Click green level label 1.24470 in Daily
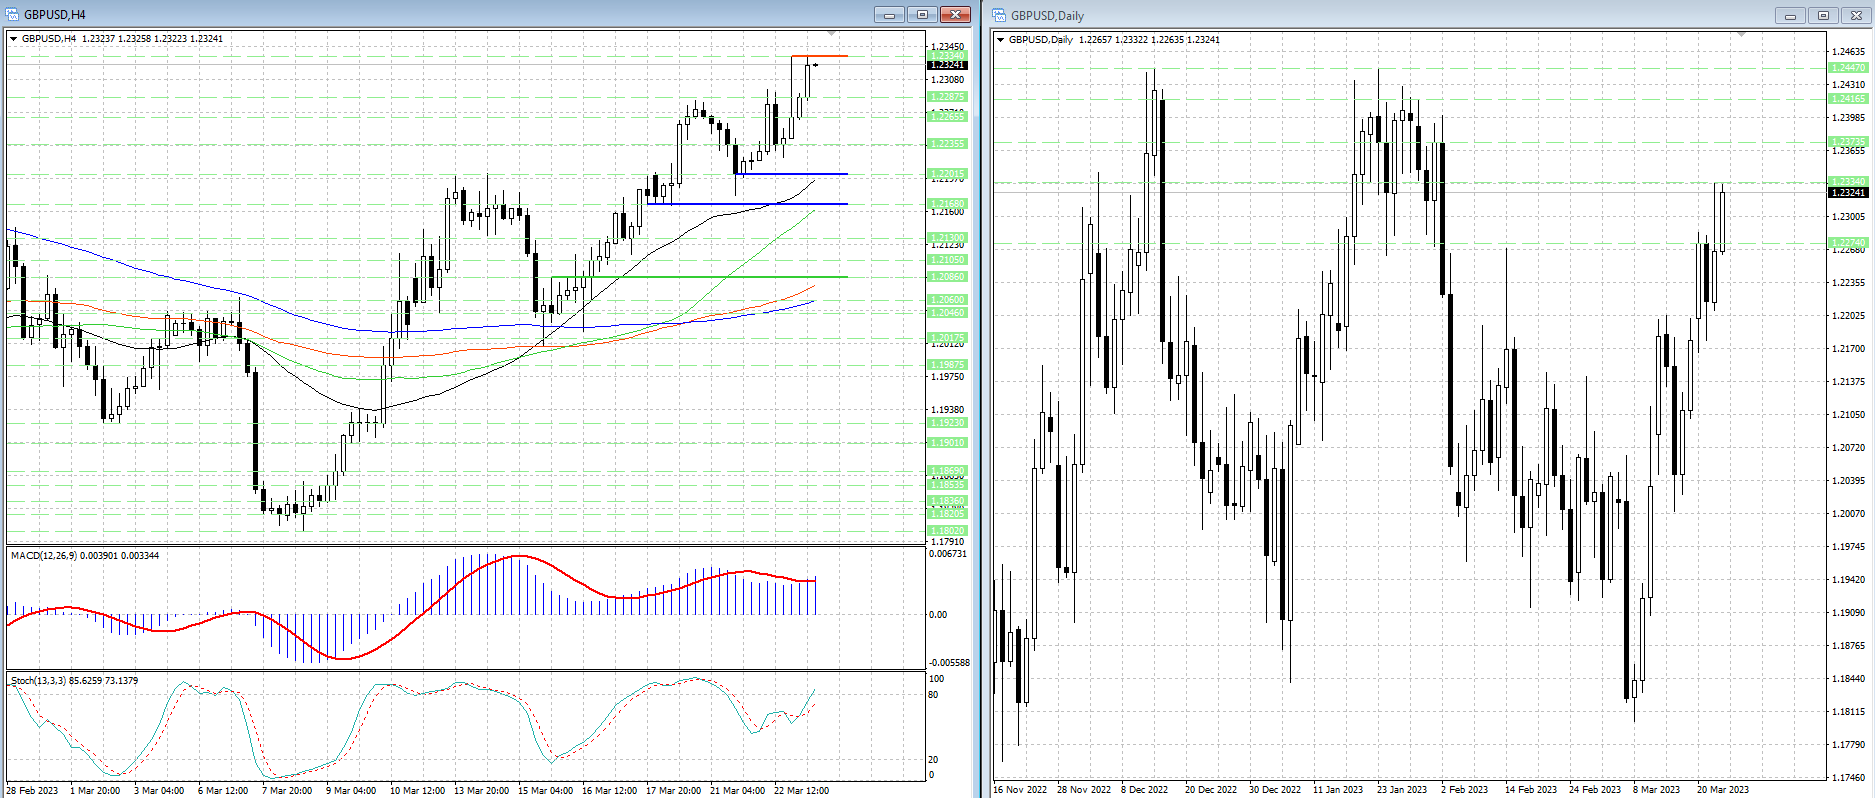This screenshot has height=798, width=1875. (x=1848, y=68)
